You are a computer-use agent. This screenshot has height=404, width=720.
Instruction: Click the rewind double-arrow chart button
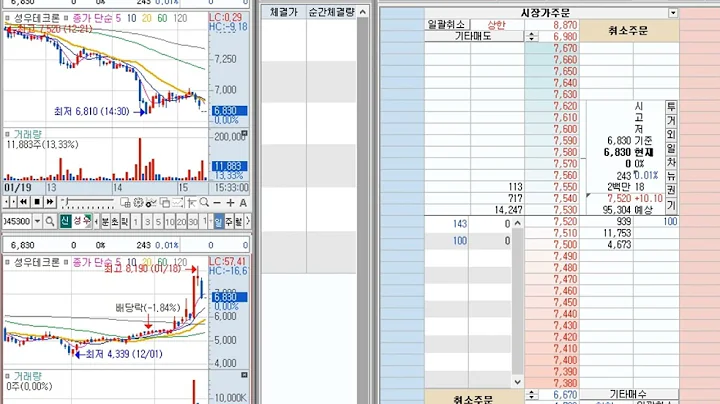(23, 202)
